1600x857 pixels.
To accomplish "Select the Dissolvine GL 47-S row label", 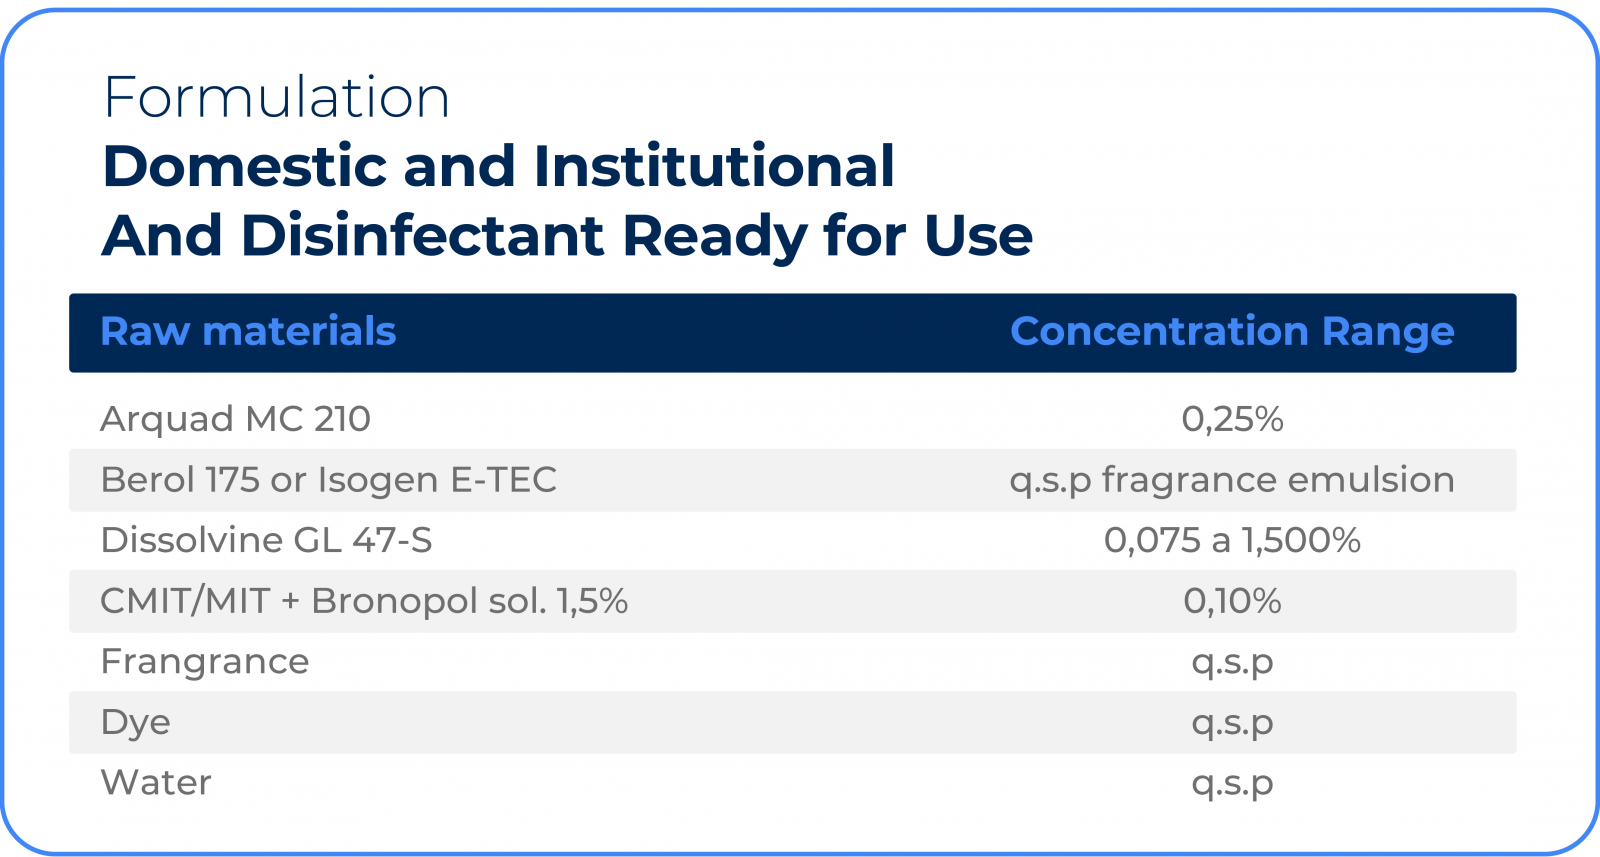I will [x=267, y=540].
